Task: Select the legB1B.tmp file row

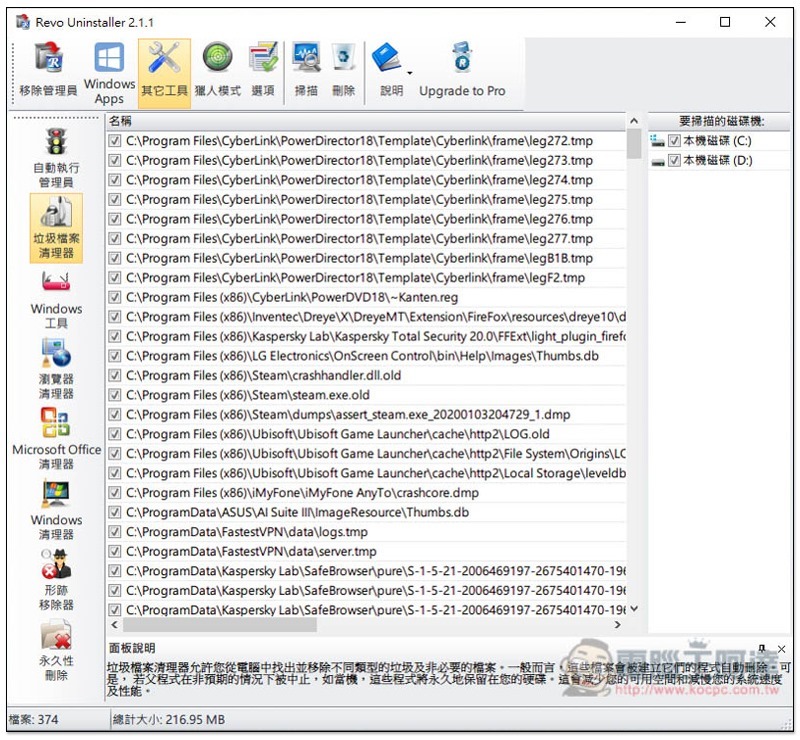Action: pyautogui.click(x=366, y=258)
